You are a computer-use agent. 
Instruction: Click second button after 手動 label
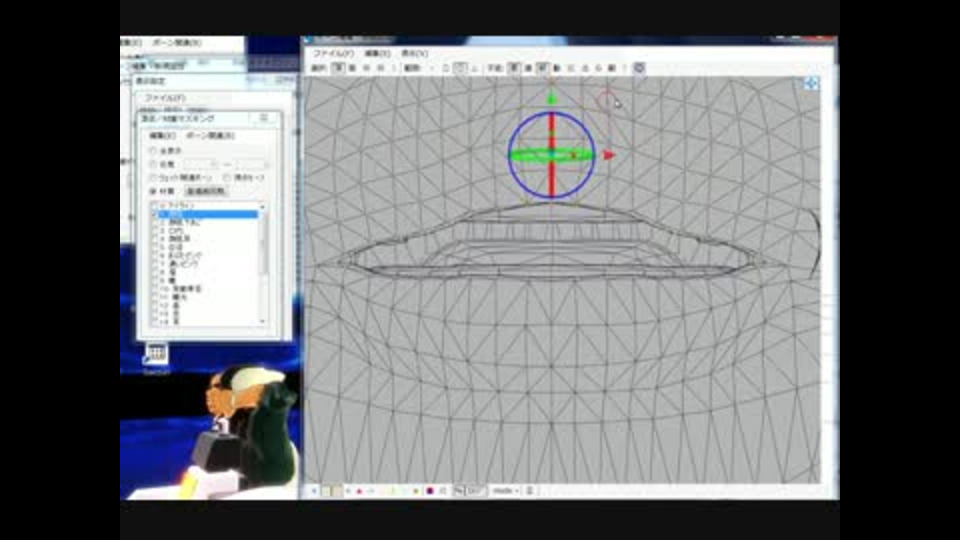click(528, 69)
